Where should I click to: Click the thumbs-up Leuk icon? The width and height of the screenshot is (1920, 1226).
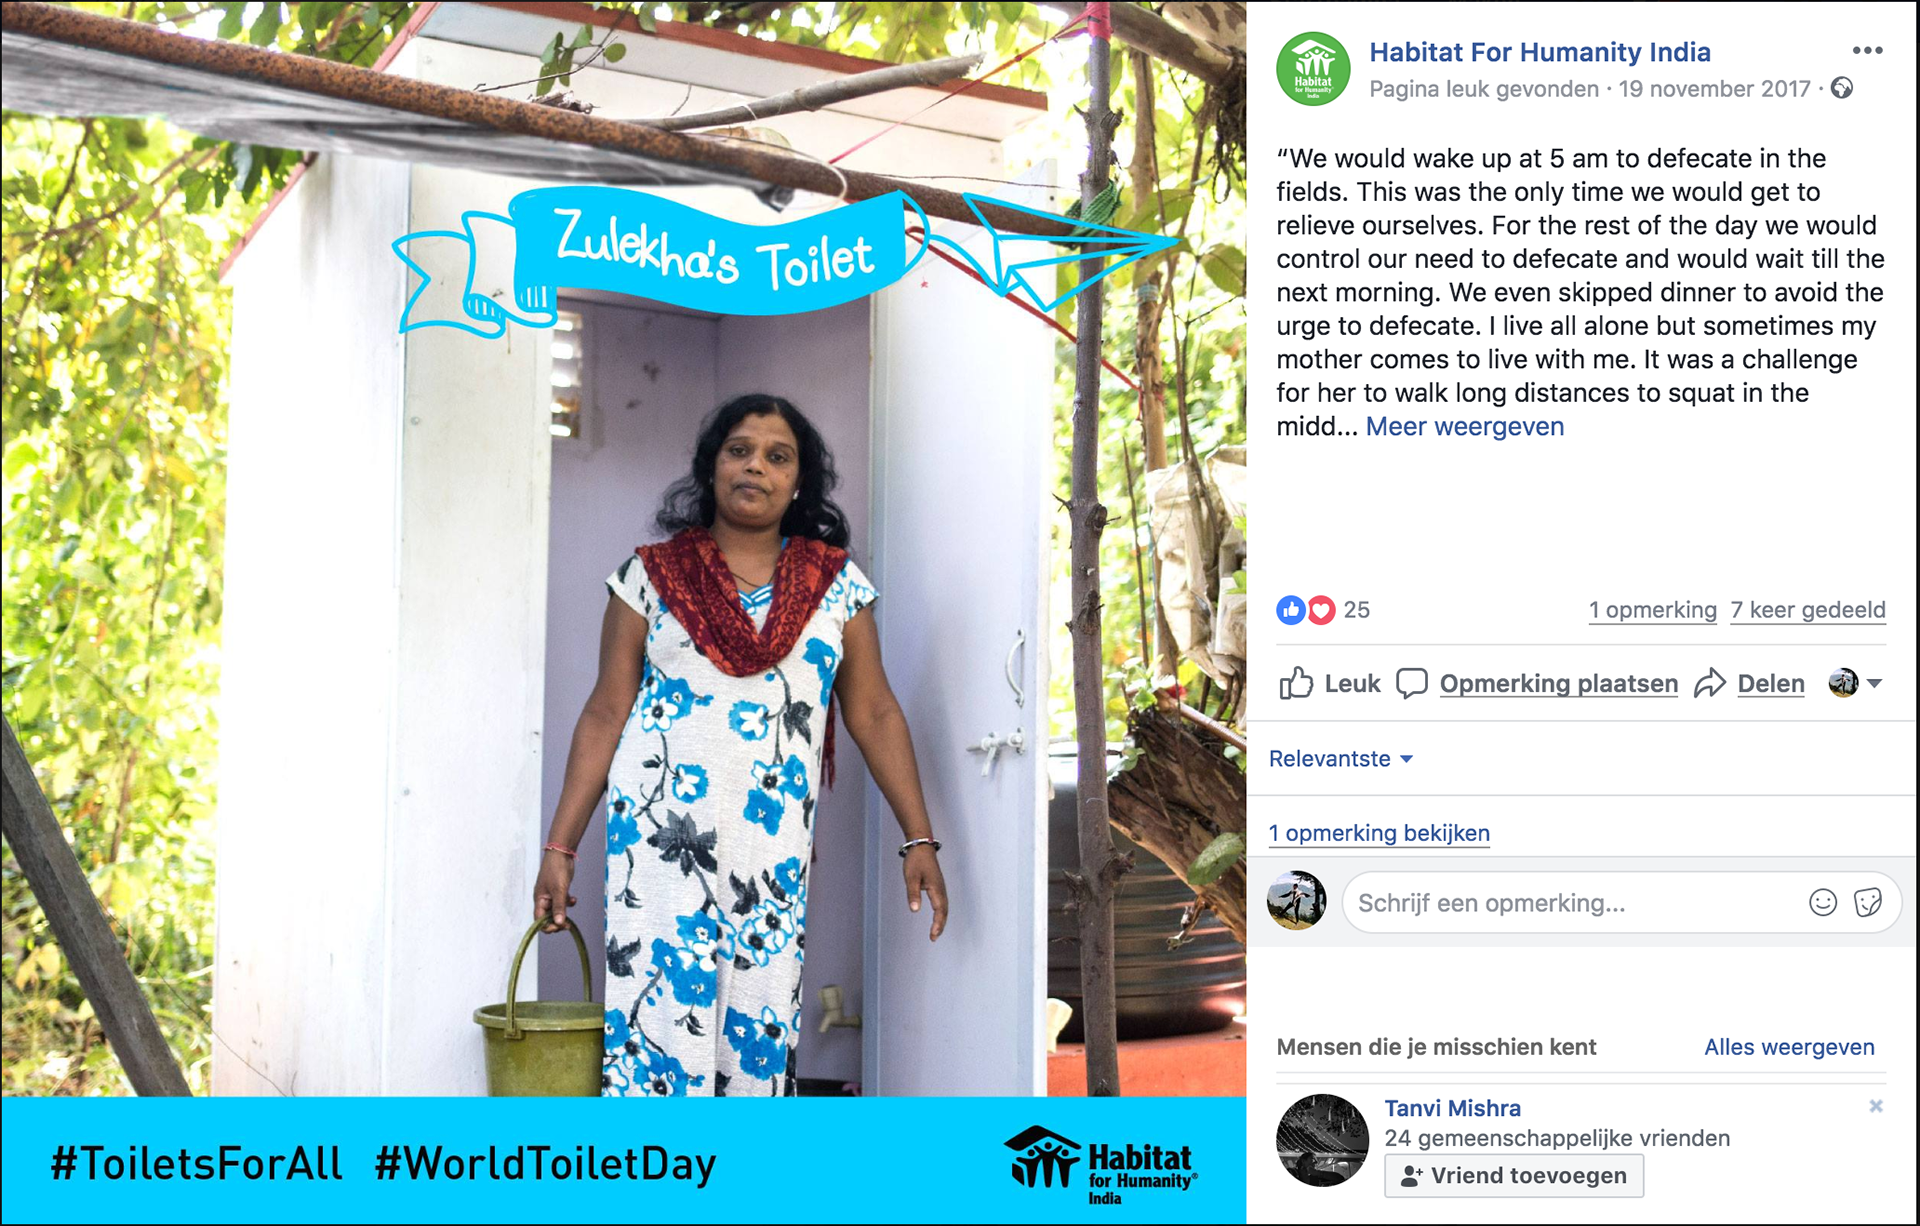pyautogui.click(x=1296, y=683)
